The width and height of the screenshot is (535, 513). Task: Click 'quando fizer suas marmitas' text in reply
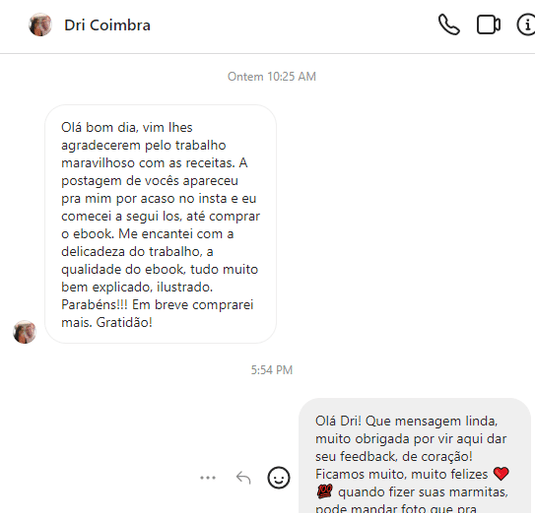pos(423,492)
